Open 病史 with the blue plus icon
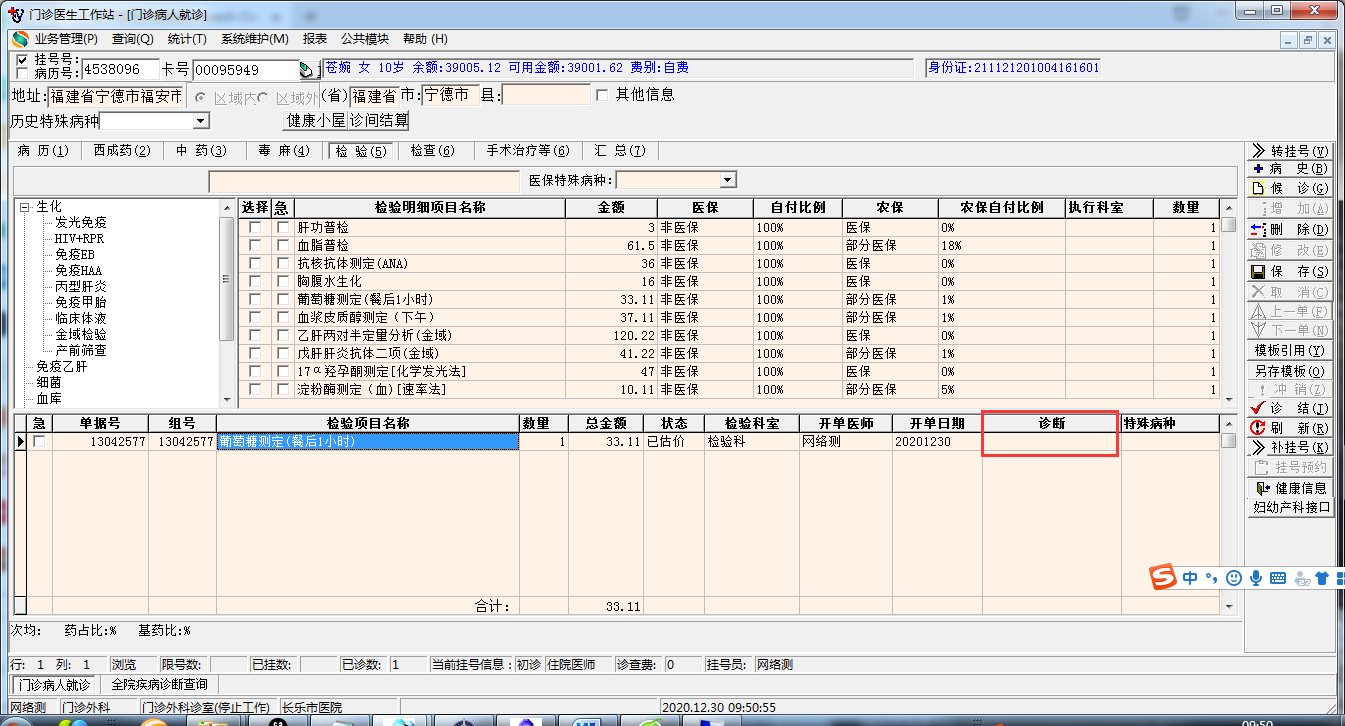 (1290, 170)
